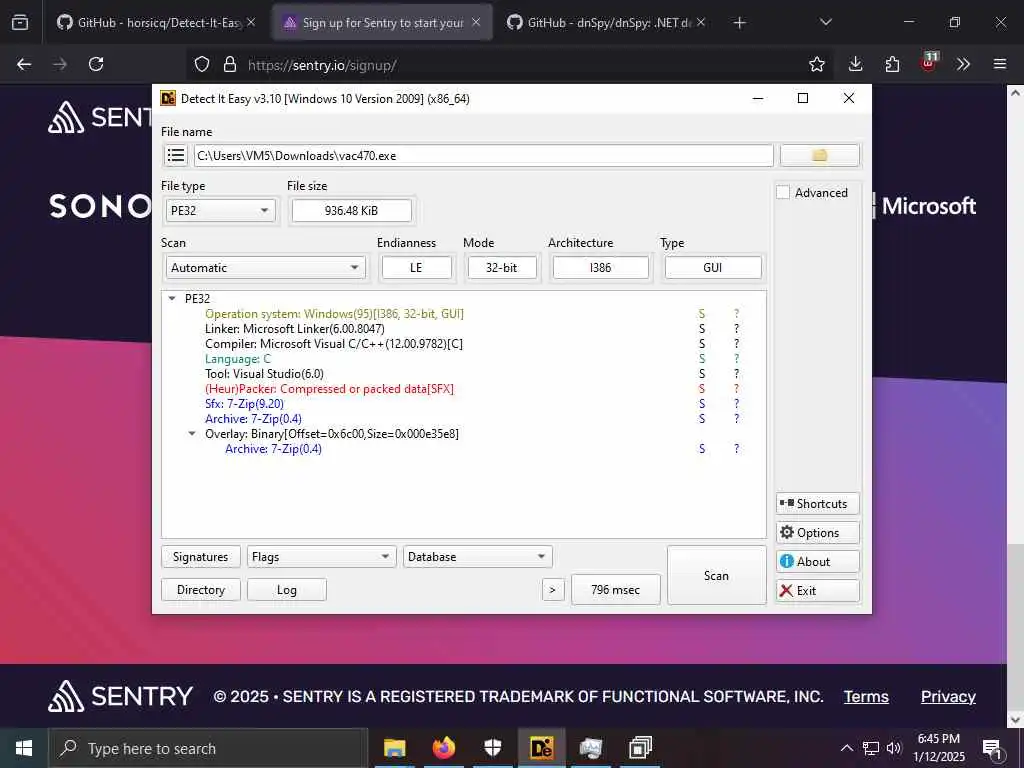Viewport: 1024px width, 768px height.
Task: Open Windows Security shield on taskbar
Action: (492, 748)
